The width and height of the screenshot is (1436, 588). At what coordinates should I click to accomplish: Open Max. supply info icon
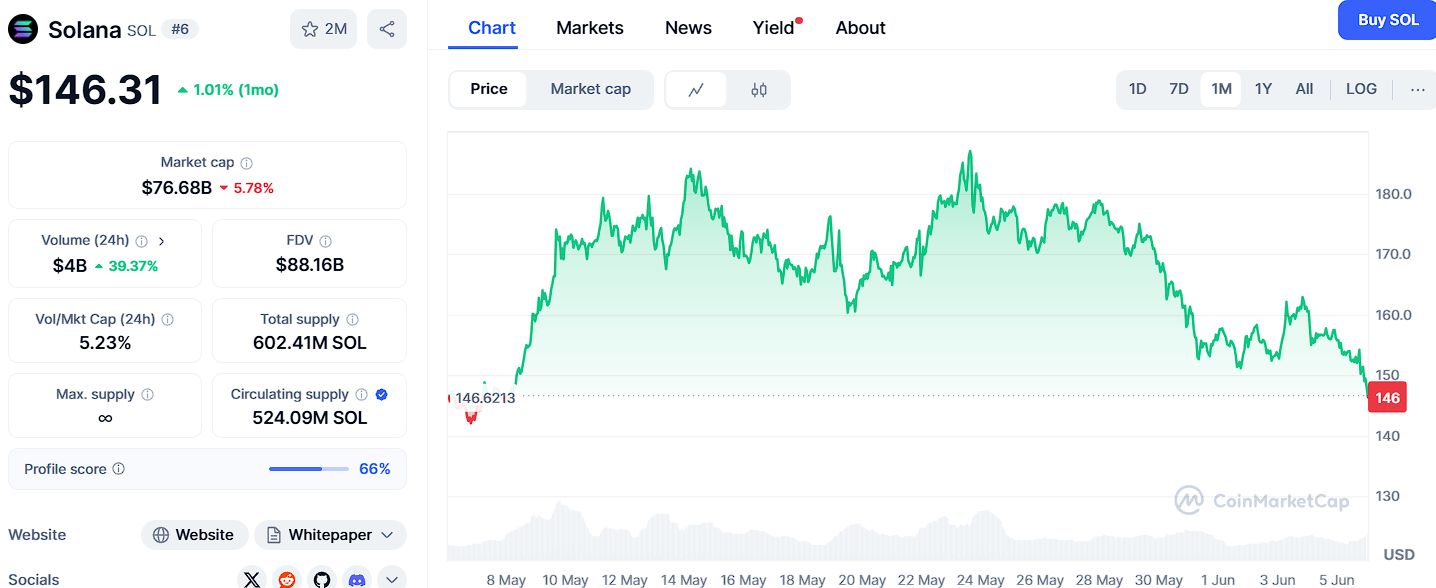coord(148,395)
